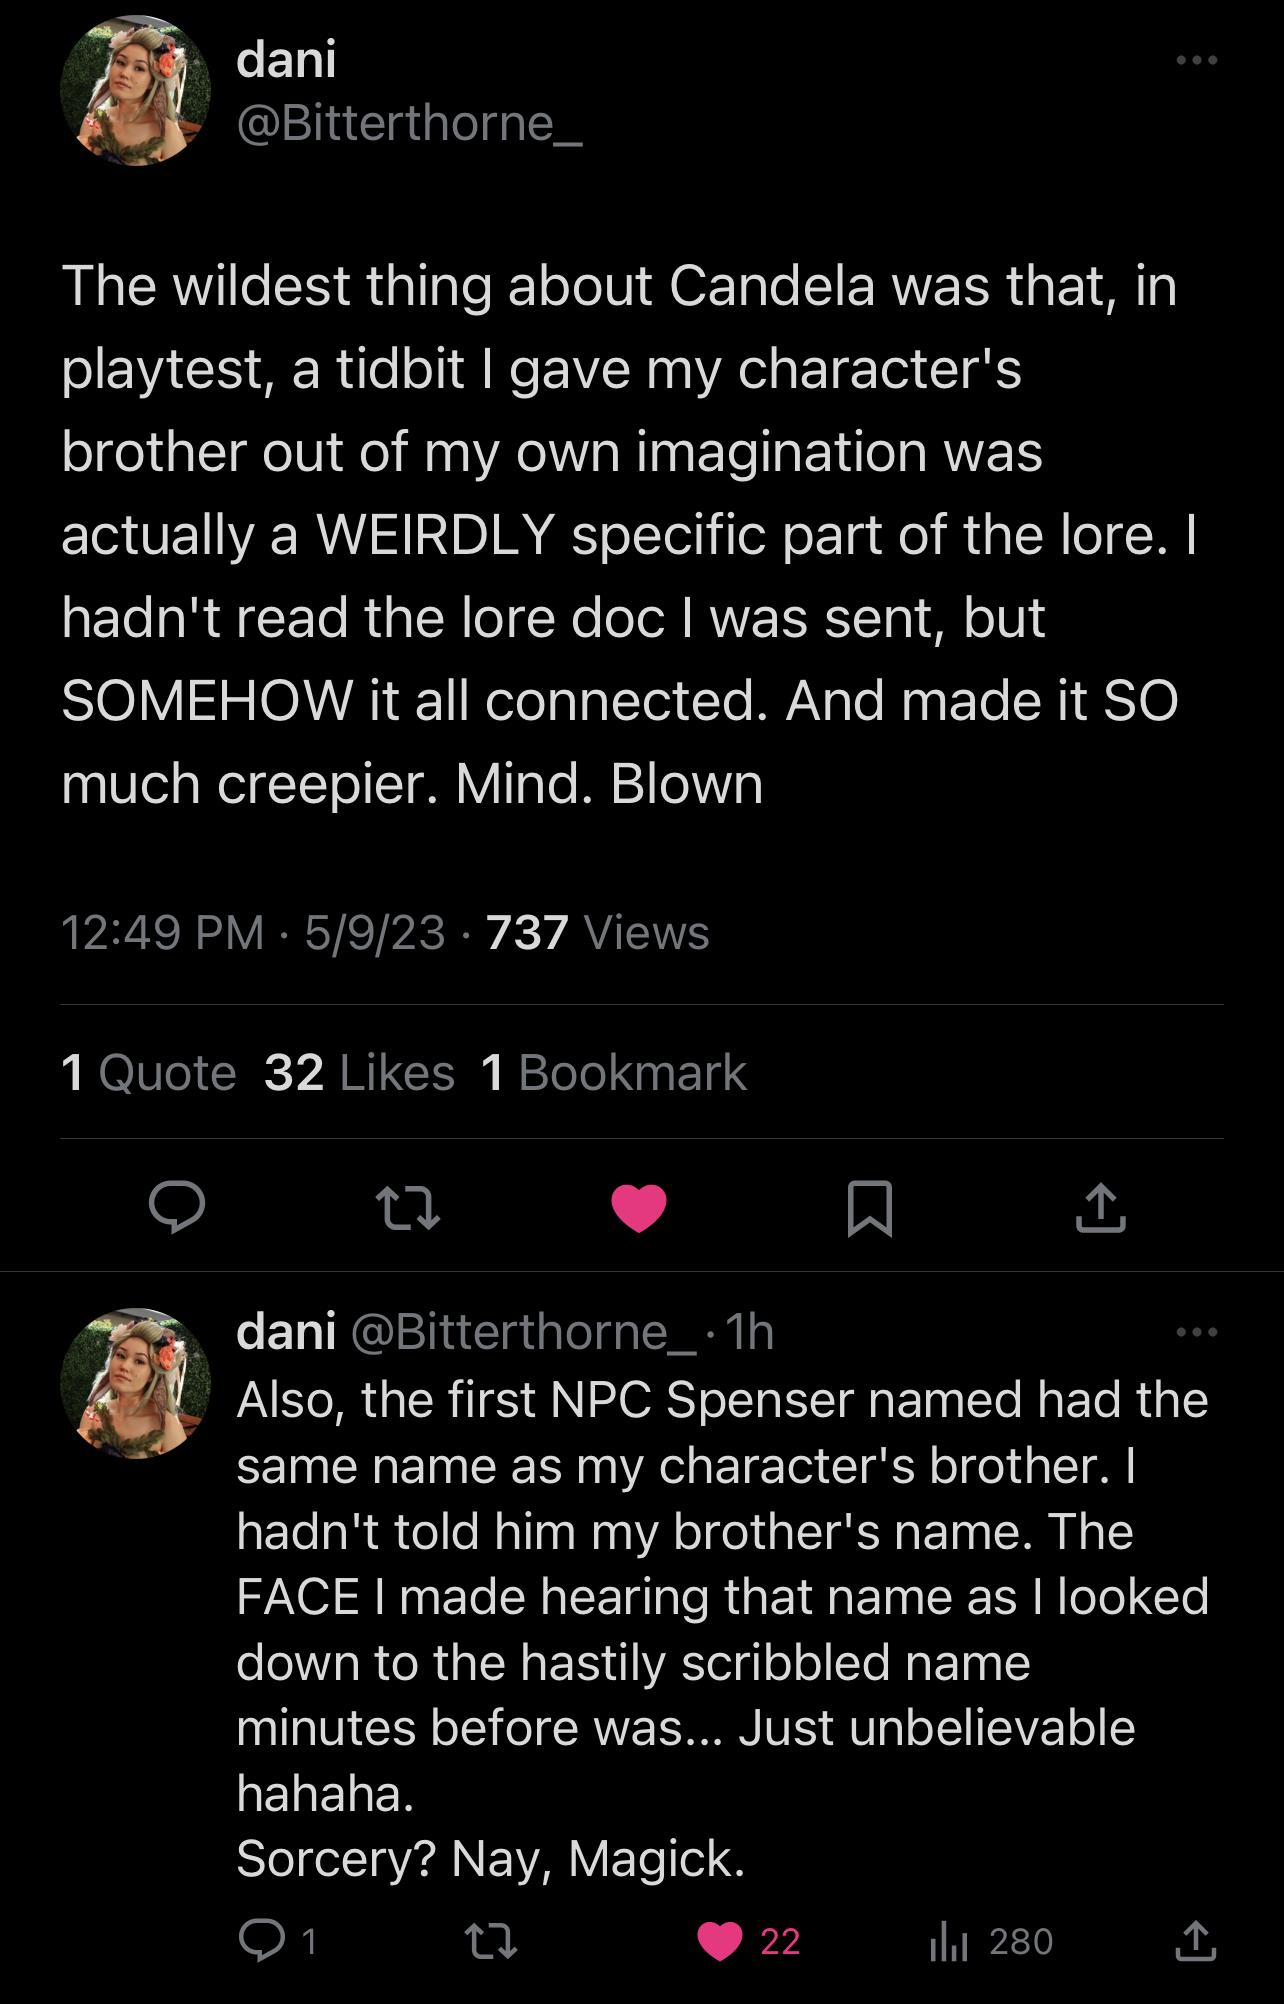Open the reply's 1h timestamp

point(749,1332)
